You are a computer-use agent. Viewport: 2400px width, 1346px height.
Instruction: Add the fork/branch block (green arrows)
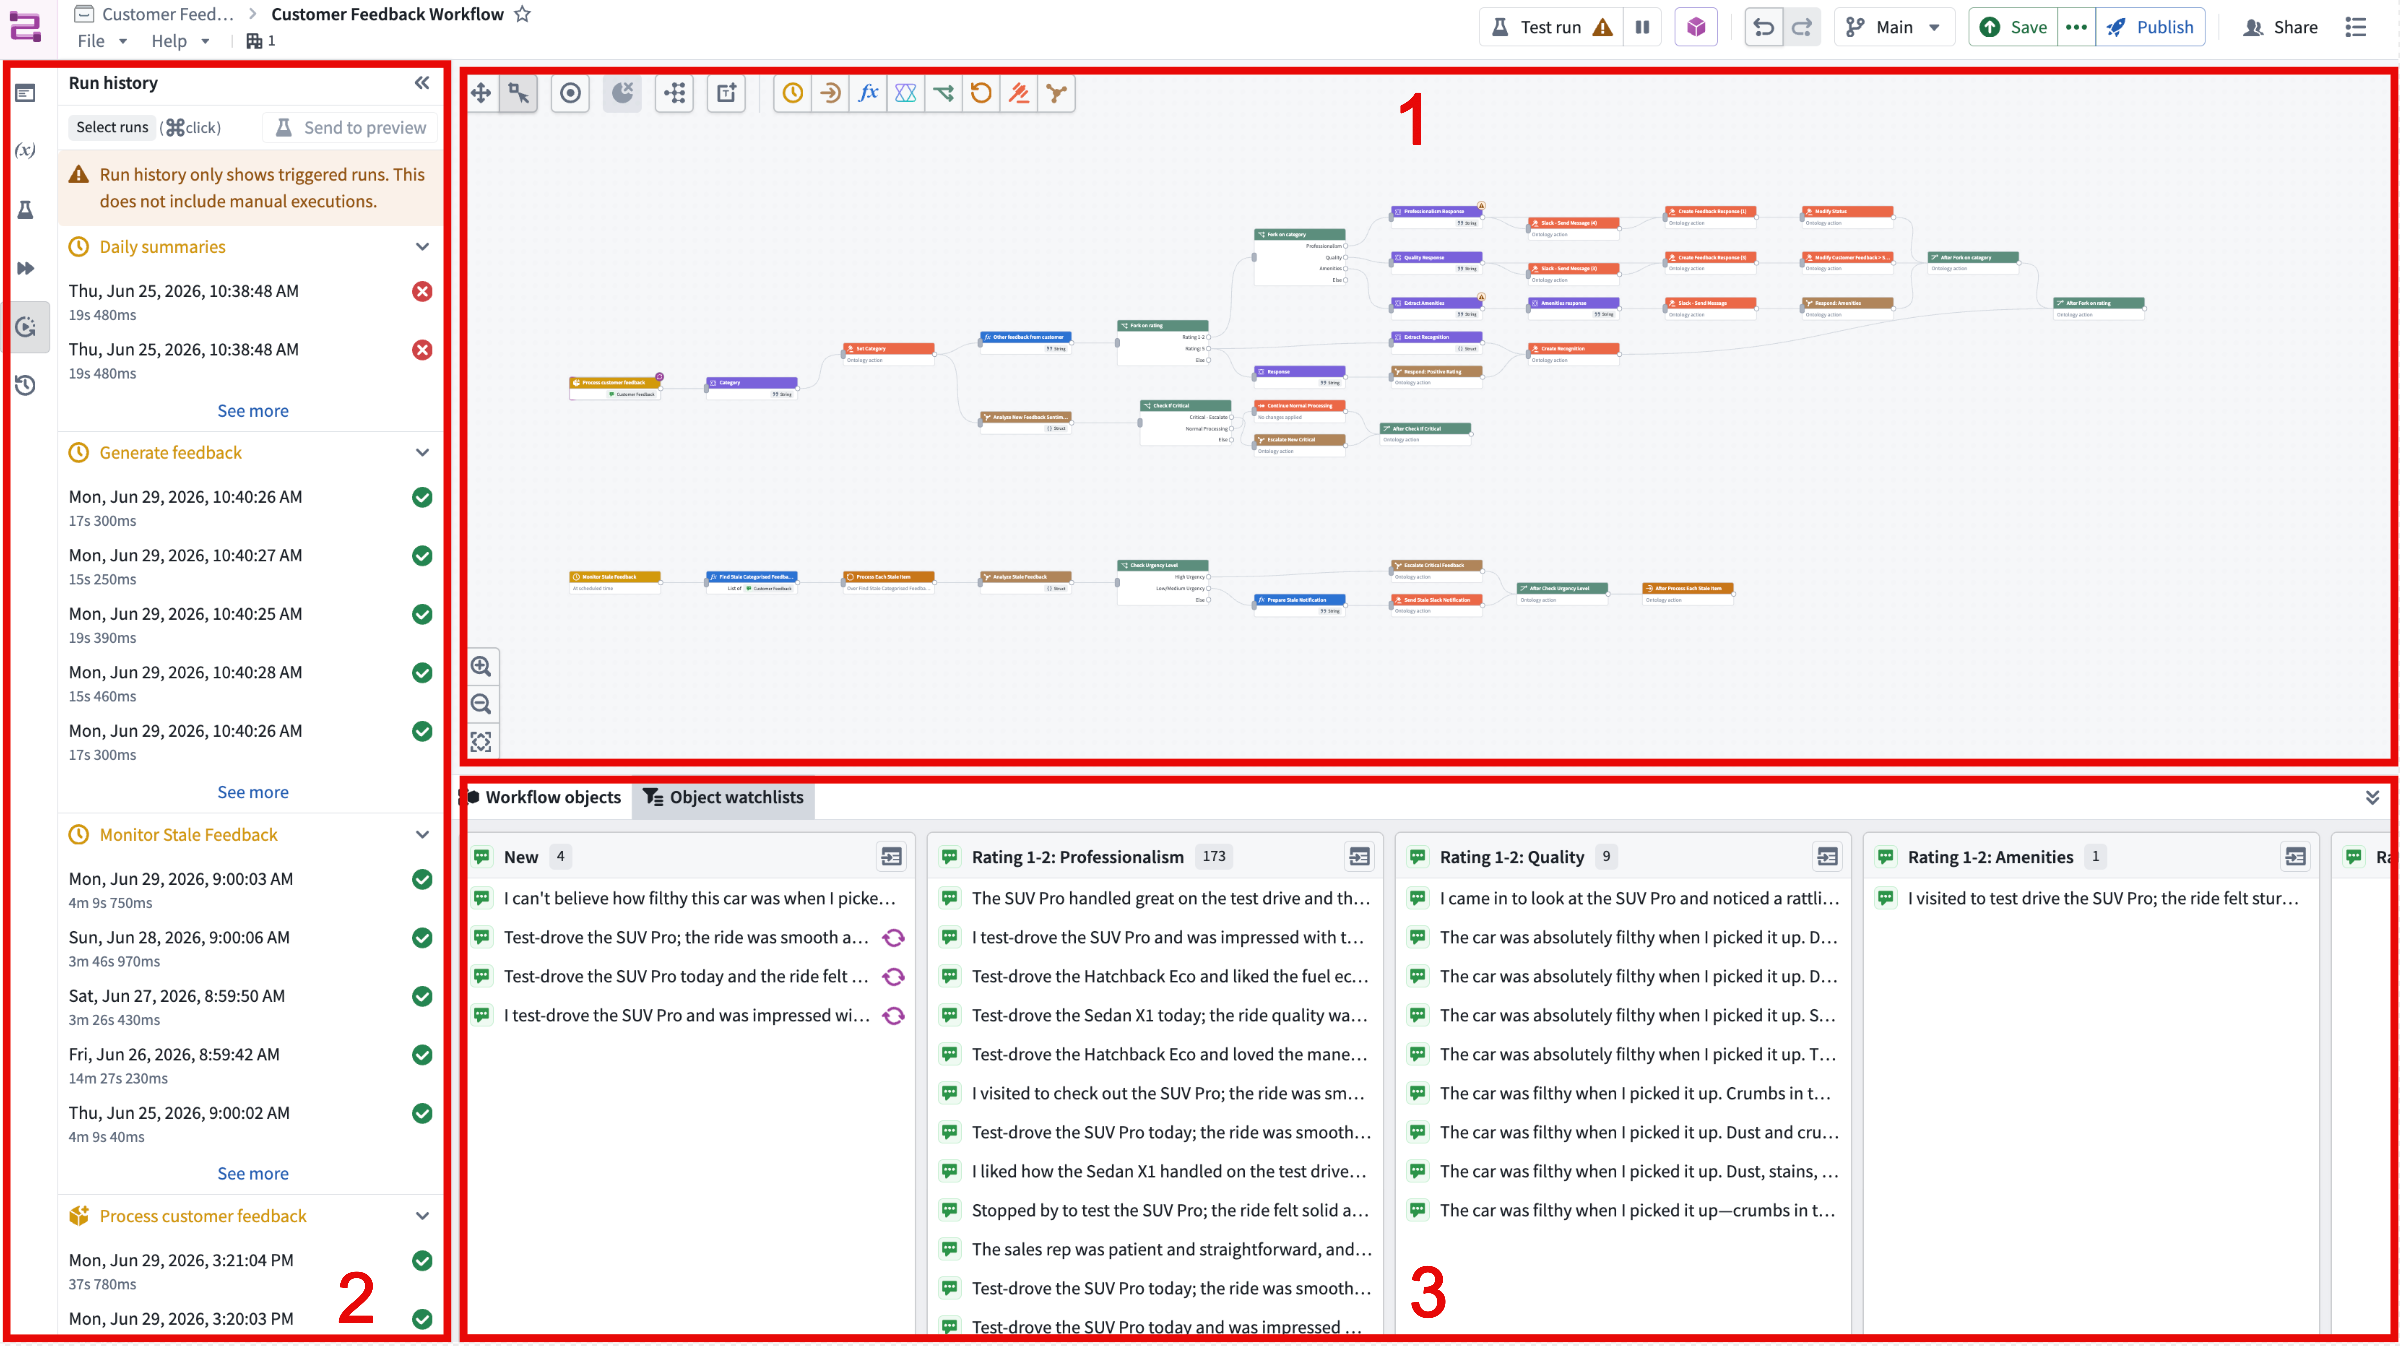tap(943, 93)
